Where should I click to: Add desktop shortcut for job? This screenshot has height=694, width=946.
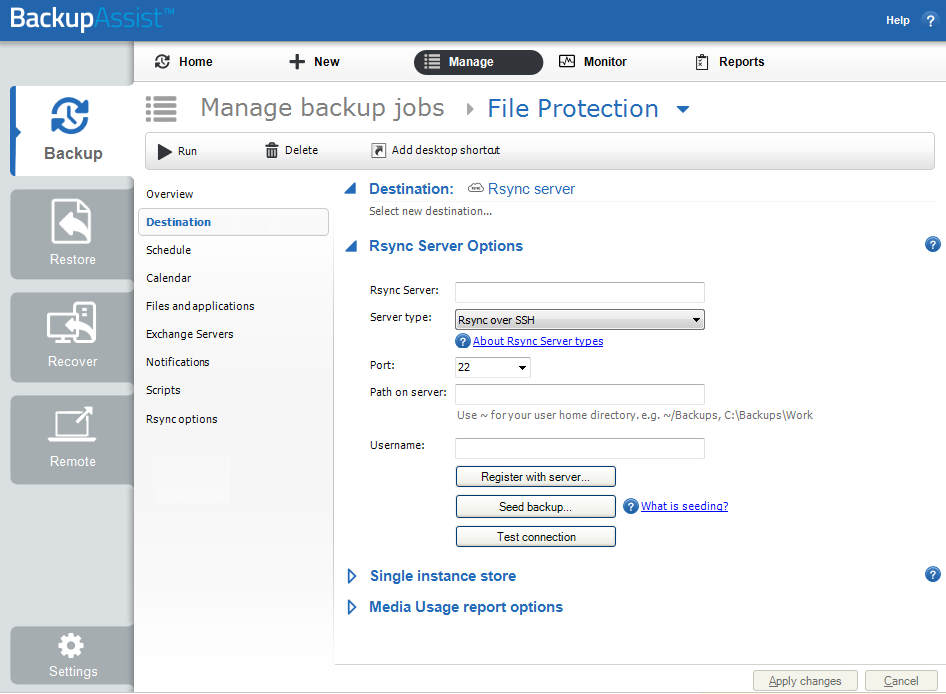[x=435, y=151]
